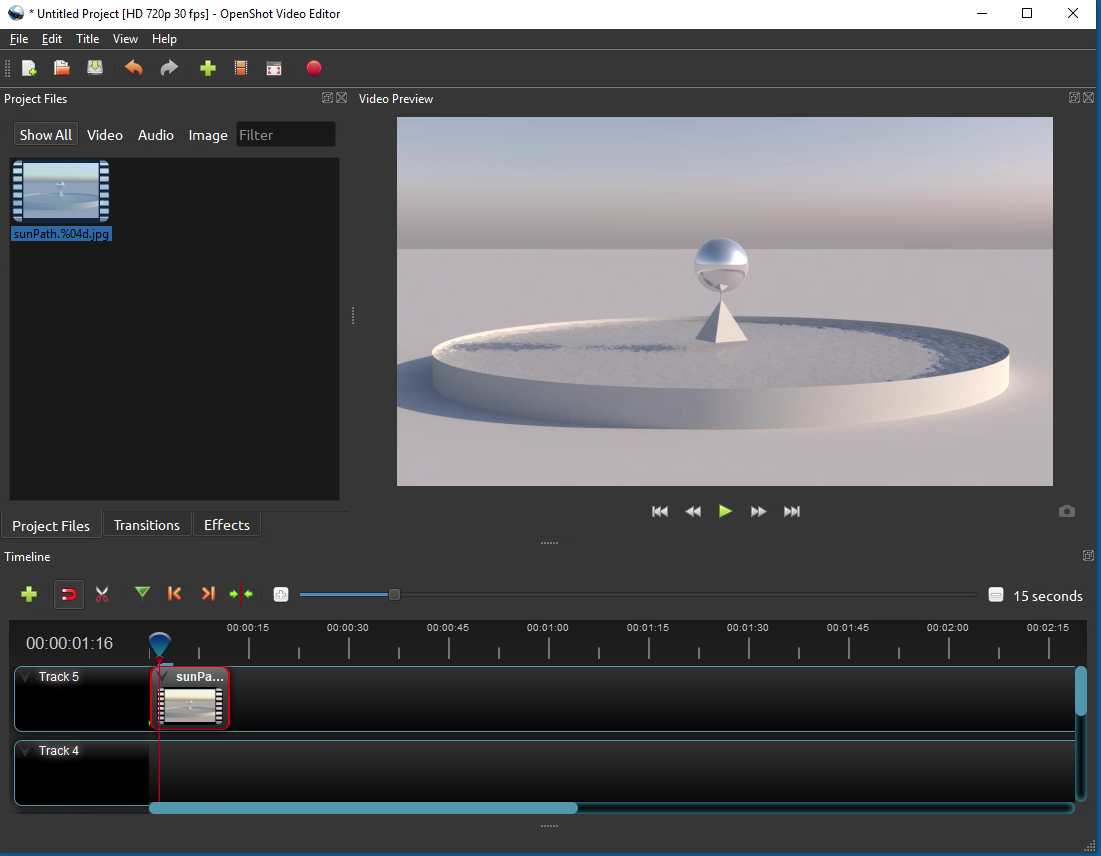Collapse Track 4 using its chevron

point(25,750)
